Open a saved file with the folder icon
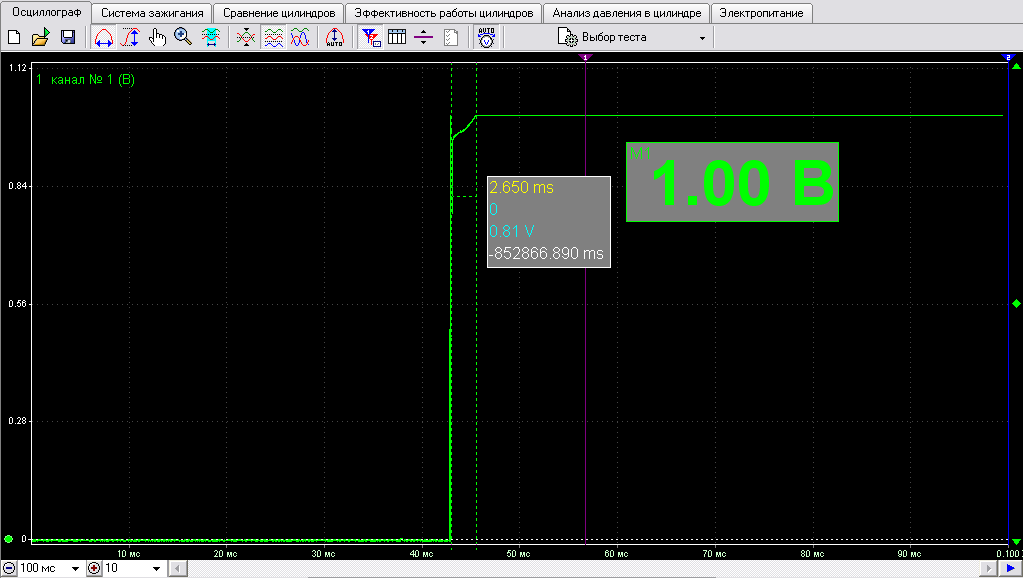This screenshot has width=1023, height=578. click(x=40, y=37)
